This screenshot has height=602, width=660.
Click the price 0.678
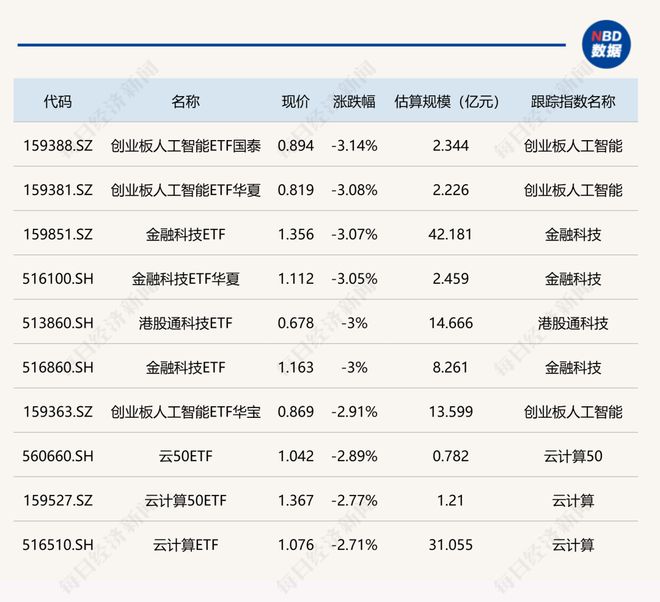click(295, 323)
